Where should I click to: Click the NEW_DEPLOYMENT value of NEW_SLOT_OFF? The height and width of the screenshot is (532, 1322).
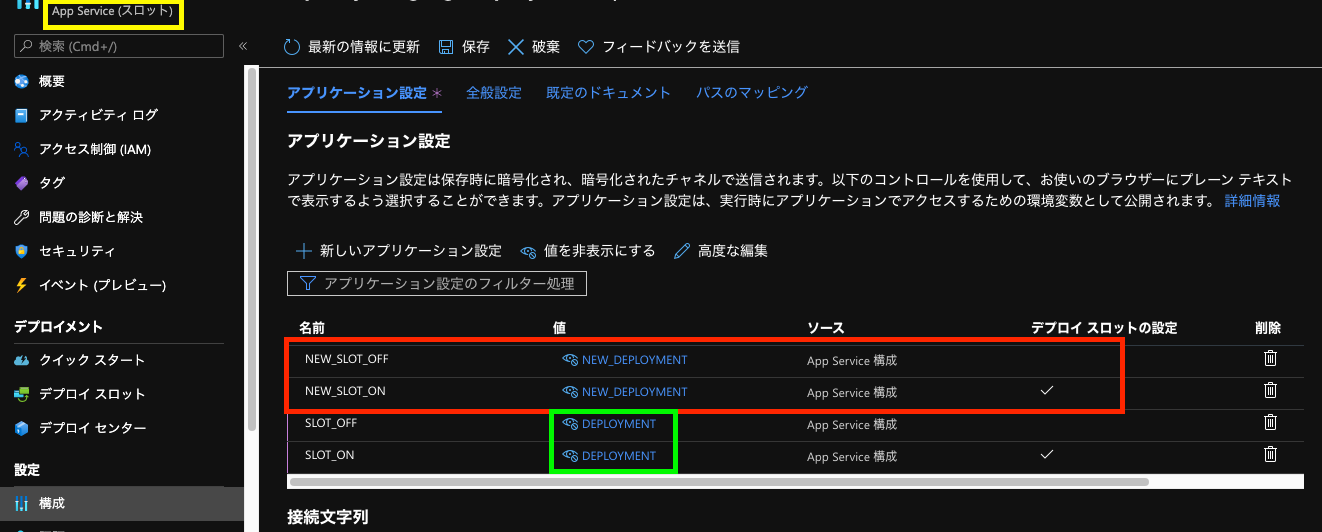pos(634,360)
